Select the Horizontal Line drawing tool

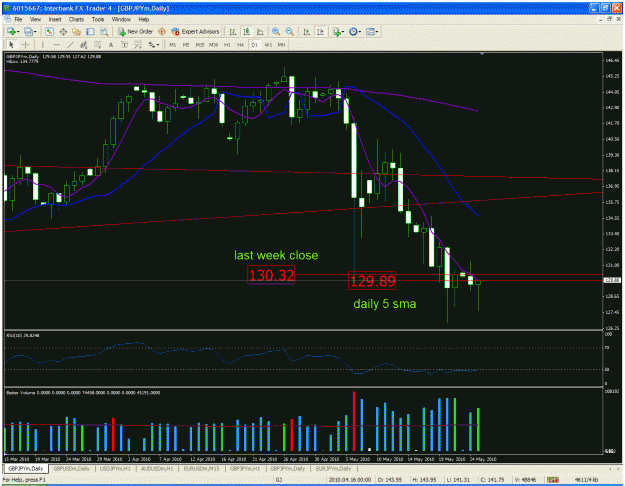pyautogui.click(x=57, y=45)
